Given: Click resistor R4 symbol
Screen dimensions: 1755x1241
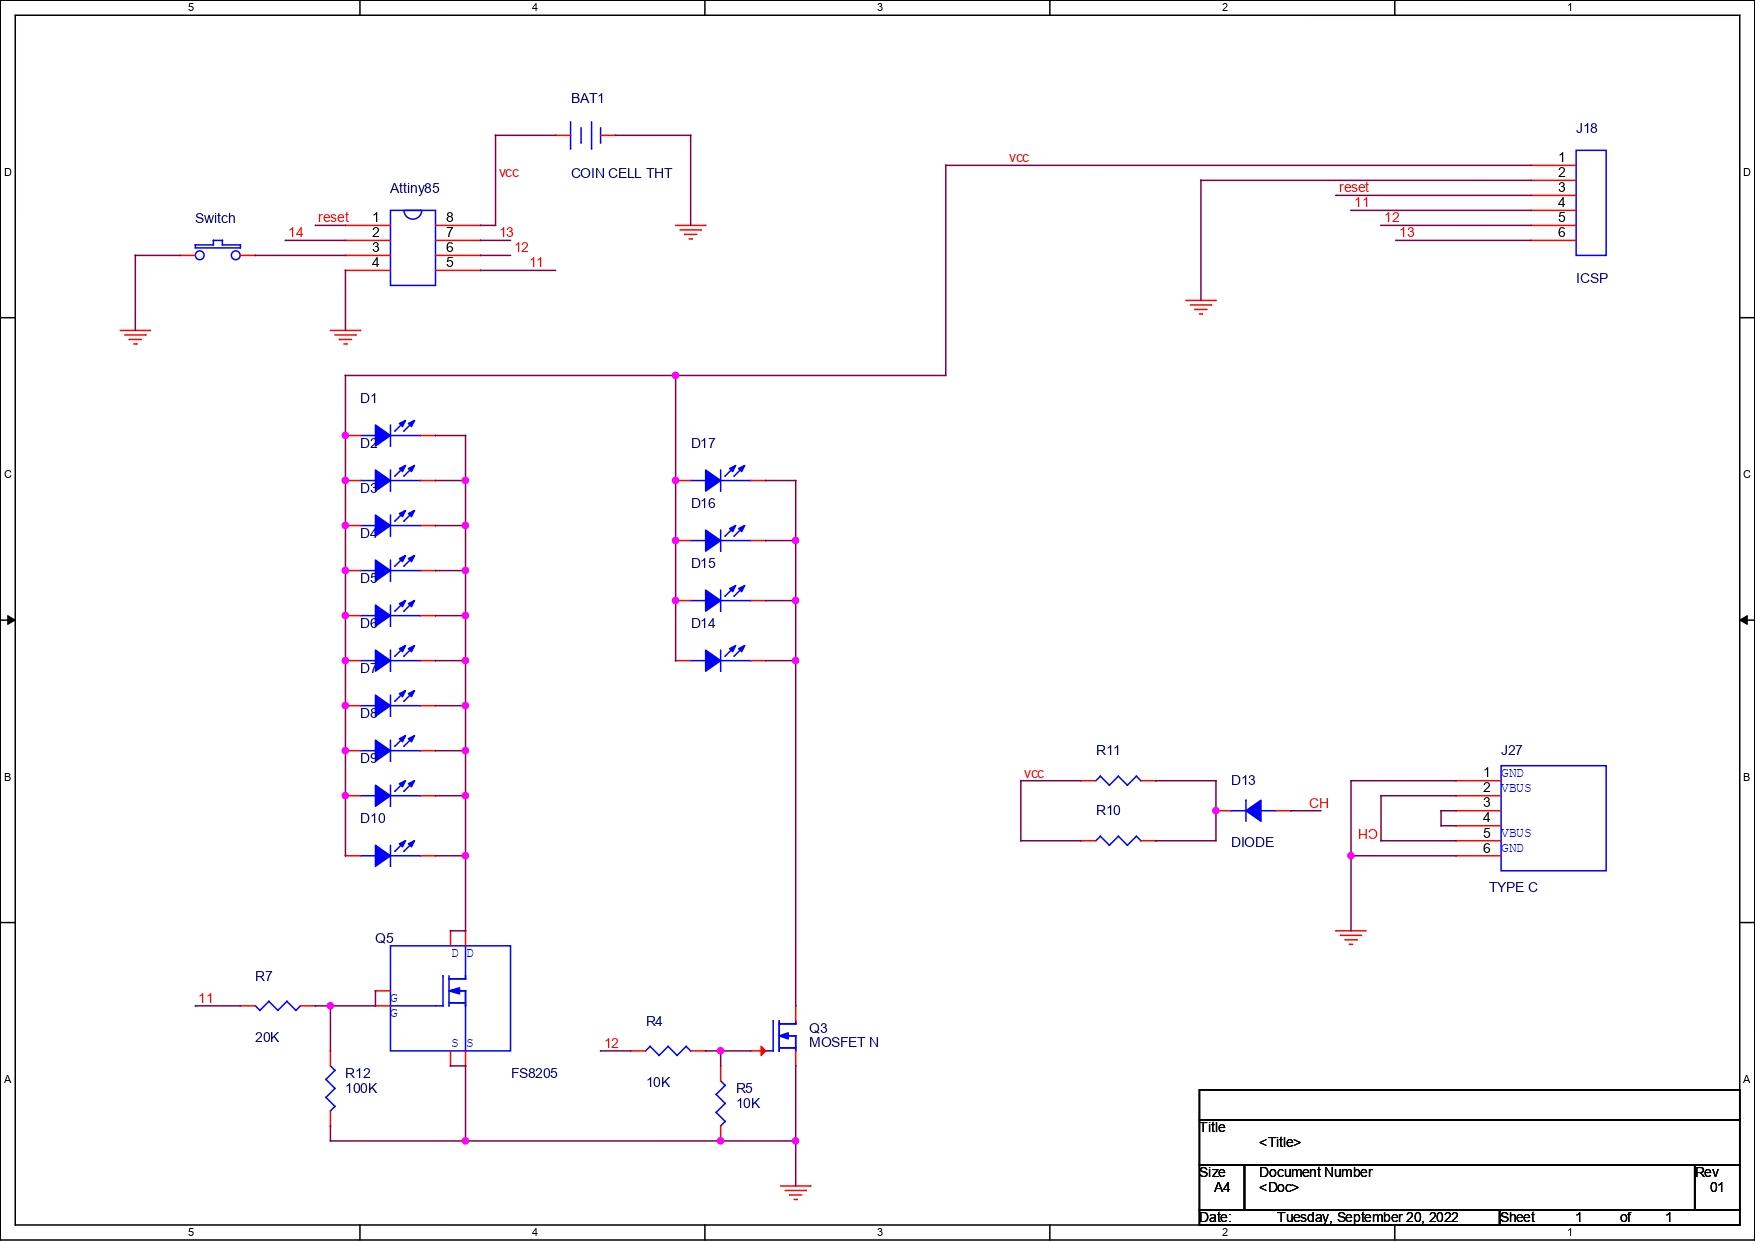Looking at the screenshot, I should 667,1050.
